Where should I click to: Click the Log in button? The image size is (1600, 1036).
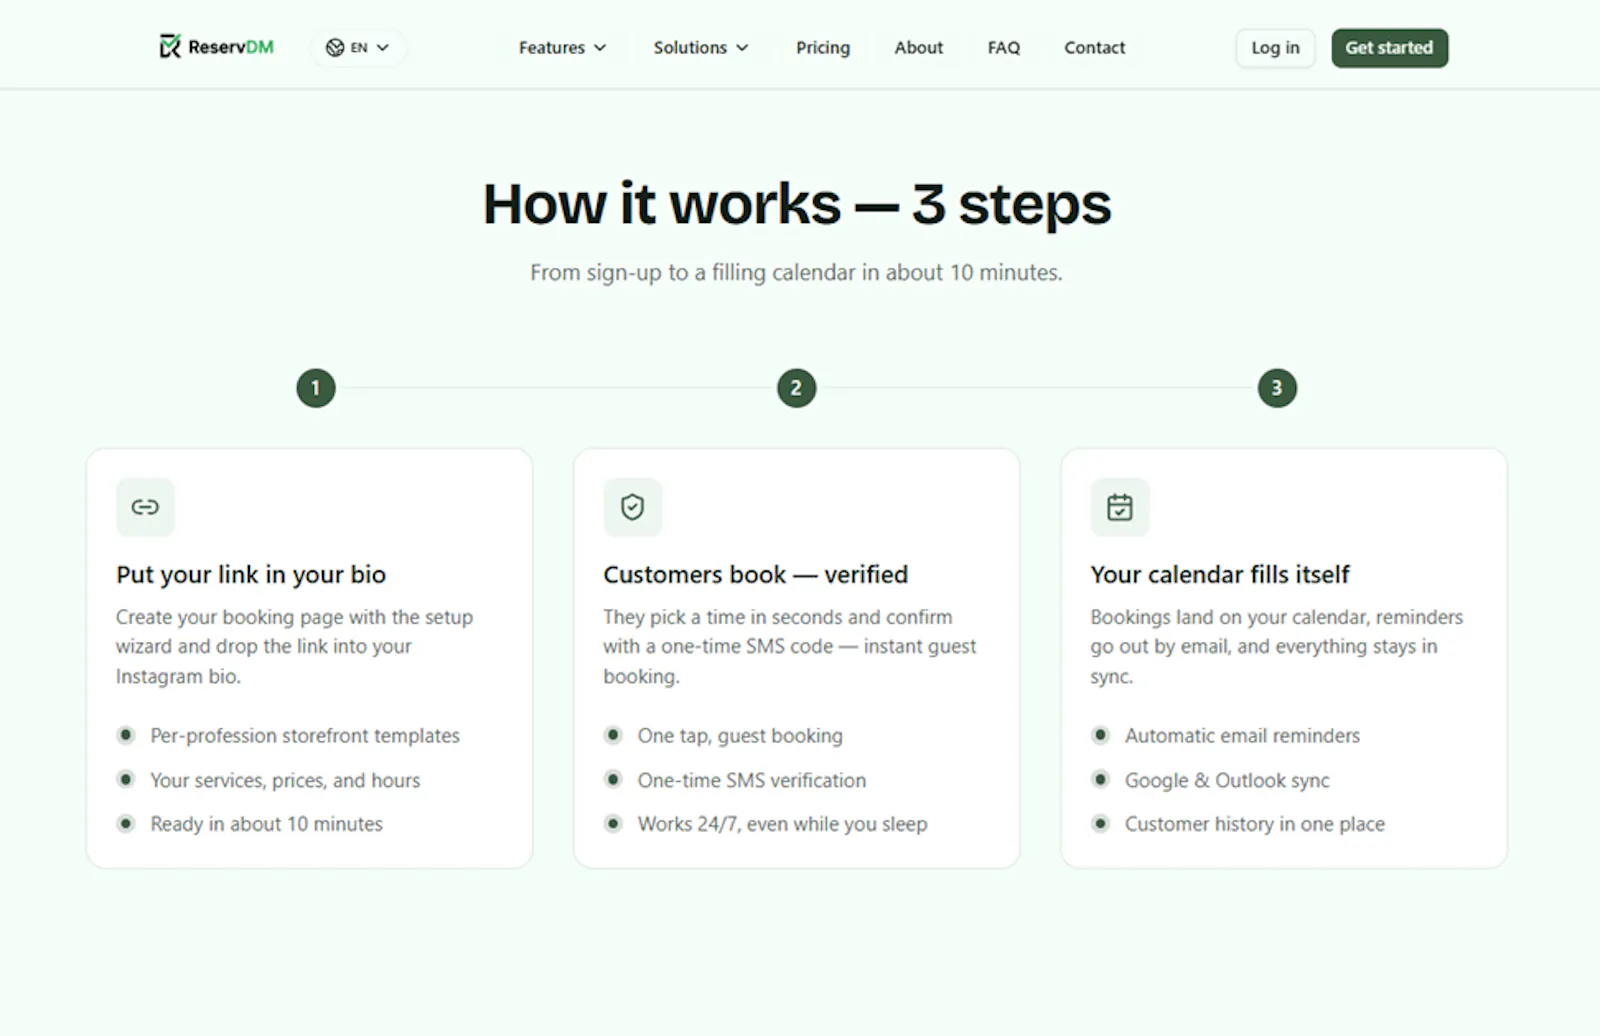tap(1275, 48)
